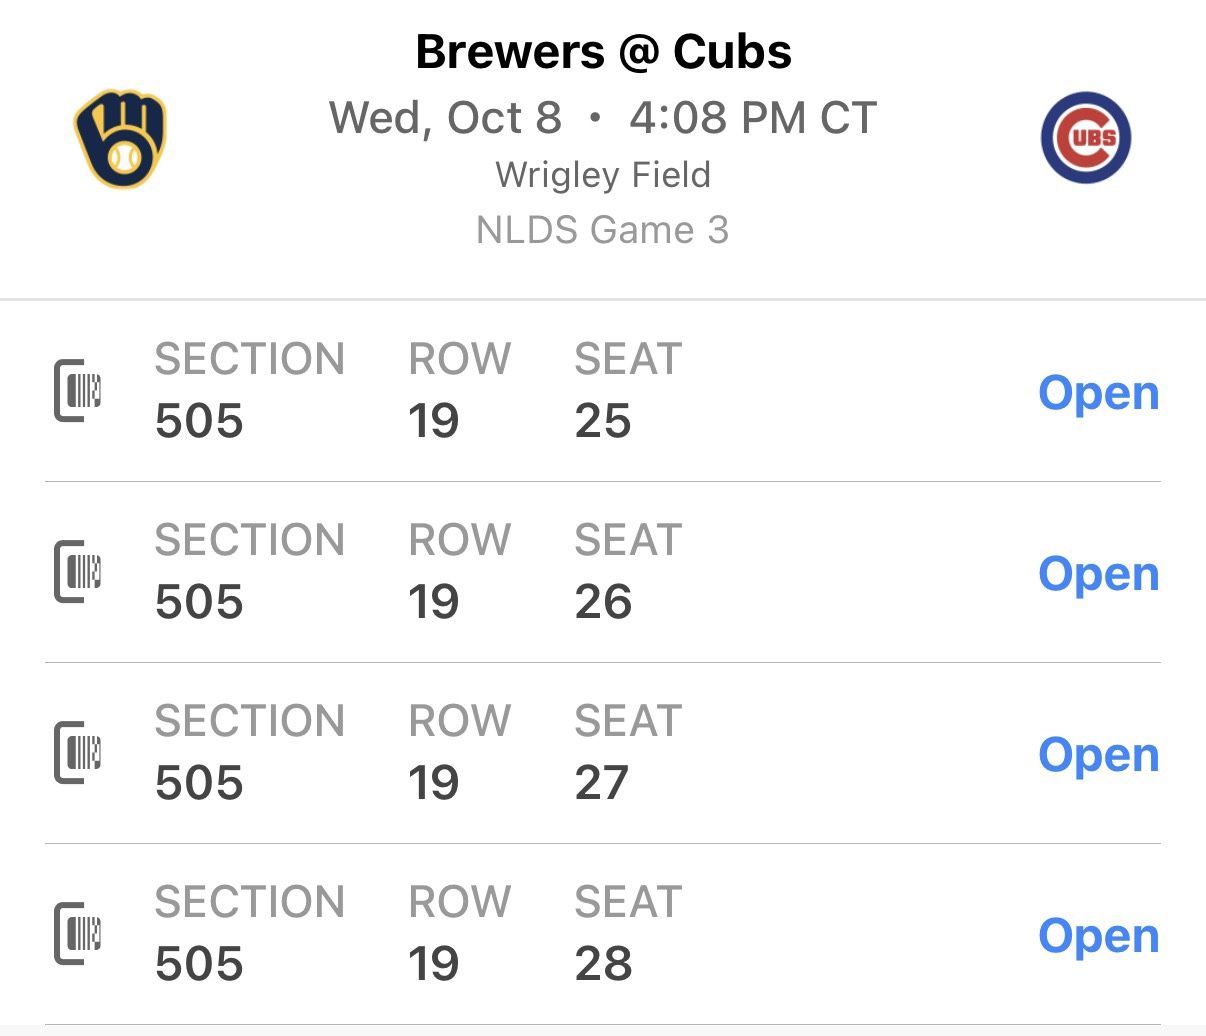1206x1036 pixels.
Task: Tap section 505 on seat 28 ticket
Action: click(x=199, y=964)
